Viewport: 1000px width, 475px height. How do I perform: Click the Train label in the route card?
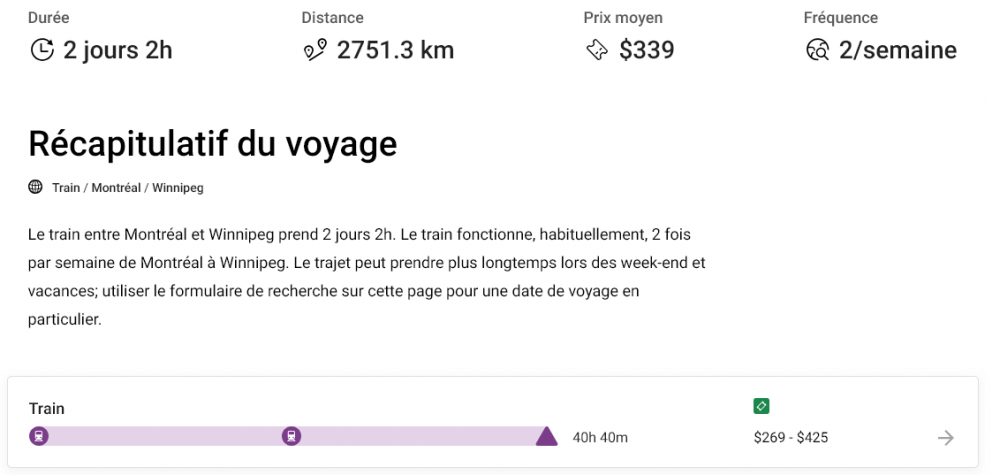[47, 408]
